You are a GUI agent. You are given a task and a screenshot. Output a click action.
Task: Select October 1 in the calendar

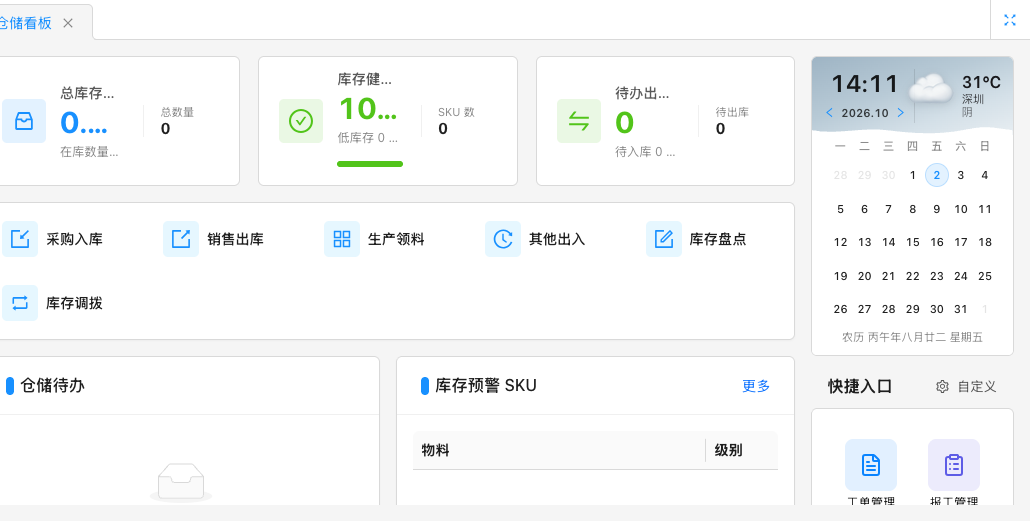click(x=912, y=175)
